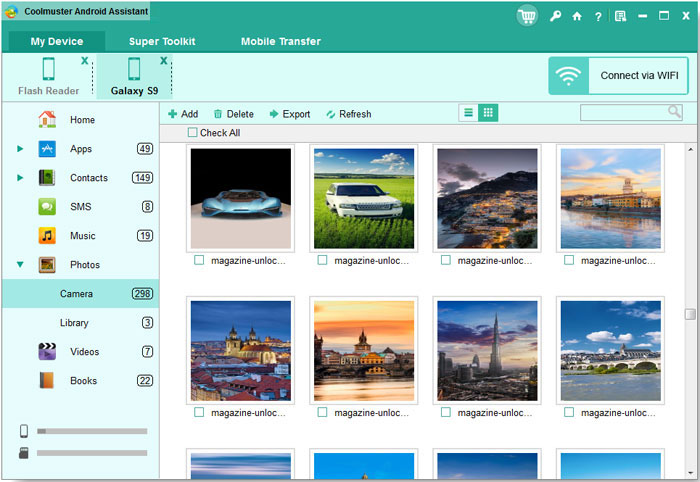Click the home icon in title bar
The image size is (700, 482).
point(577,17)
